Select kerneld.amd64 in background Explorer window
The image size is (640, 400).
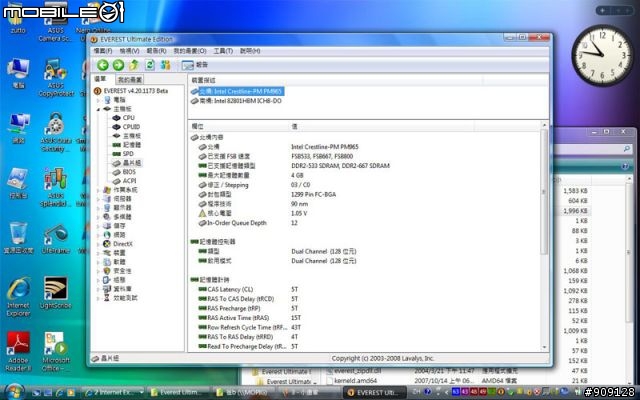pos(355,380)
